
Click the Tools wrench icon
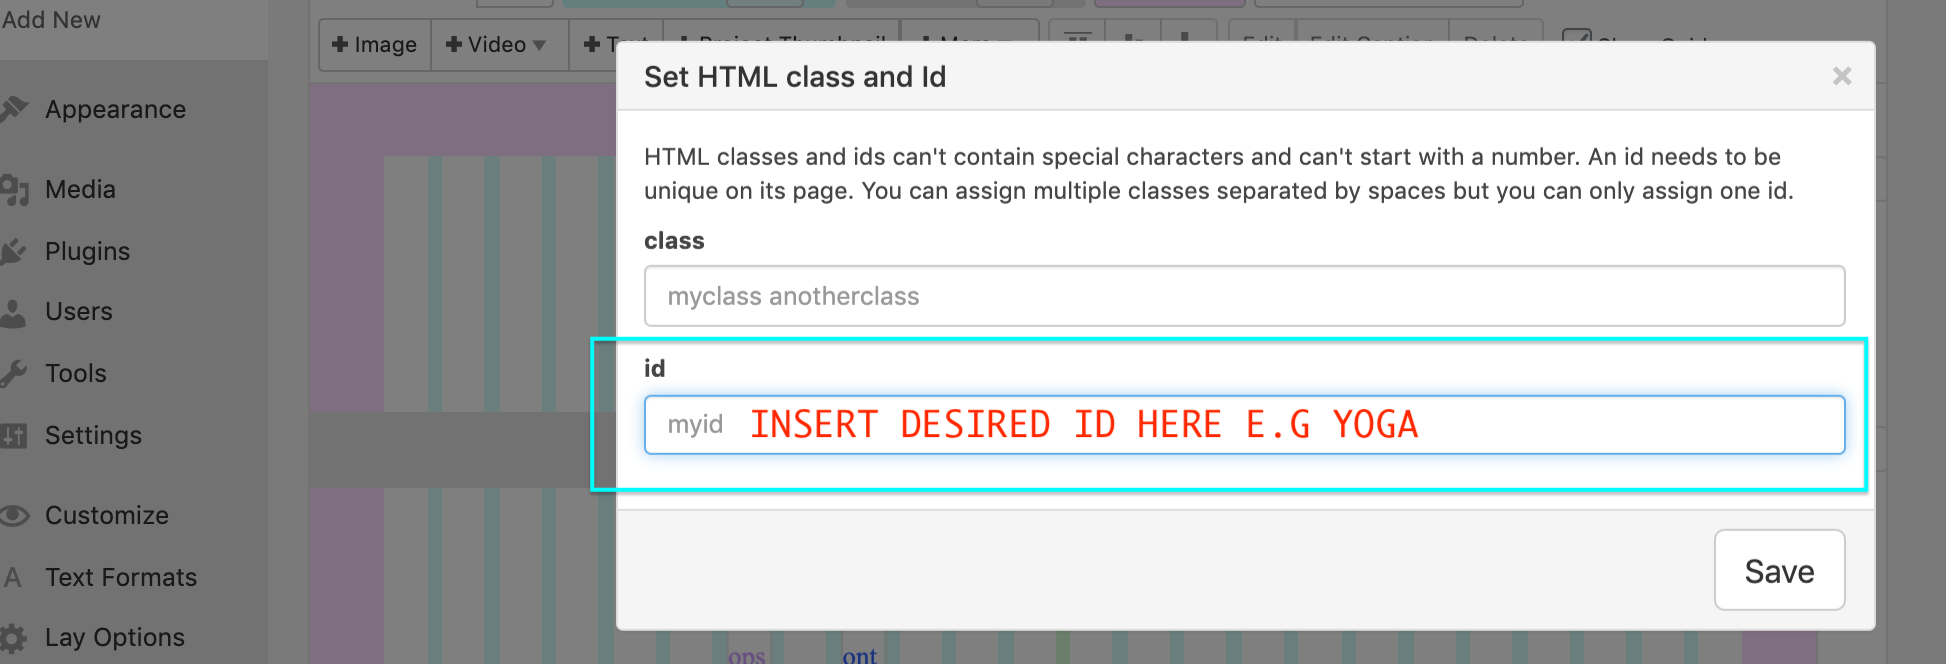pyautogui.click(x=13, y=373)
